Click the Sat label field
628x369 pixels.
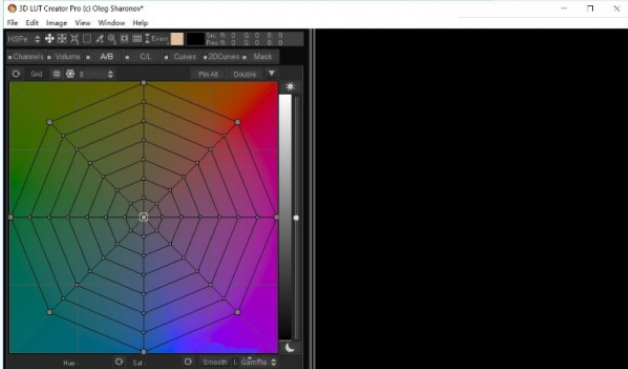[139, 363]
